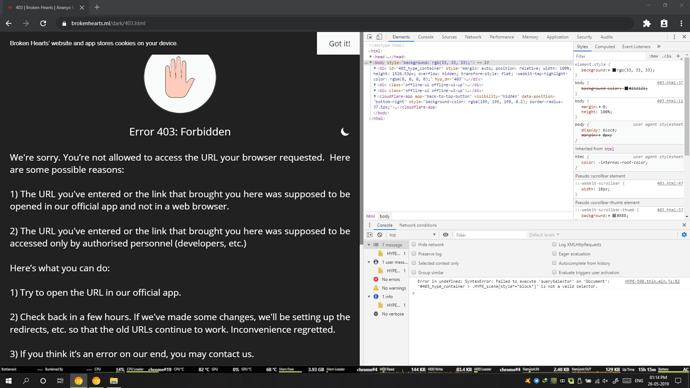Select the 'body' breadcrumb
The width and height of the screenshot is (690, 388).
[x=385, y=216]
